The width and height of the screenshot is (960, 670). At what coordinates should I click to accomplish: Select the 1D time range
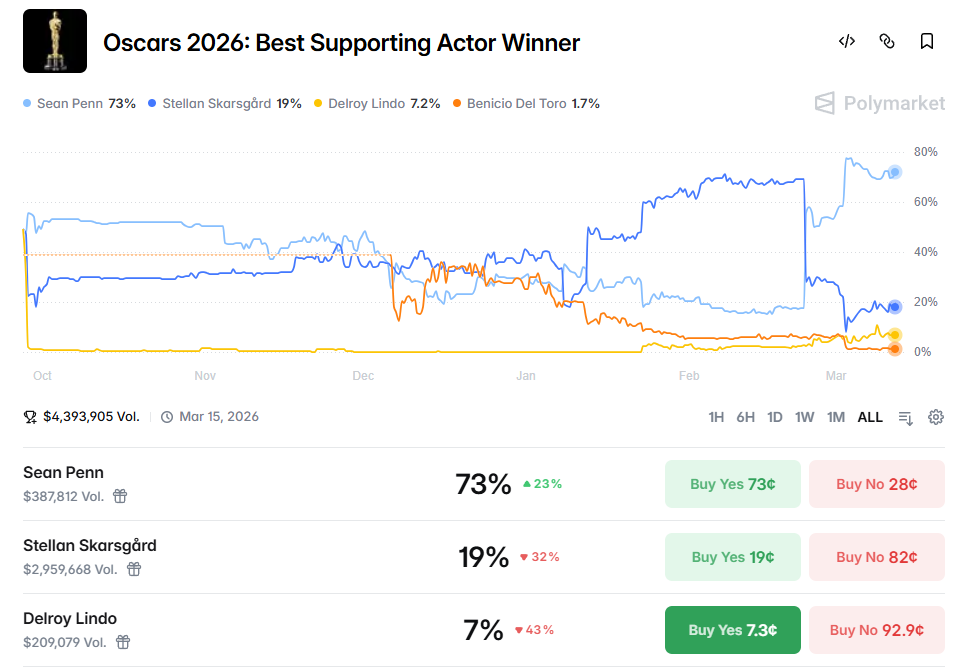point(774,417)
